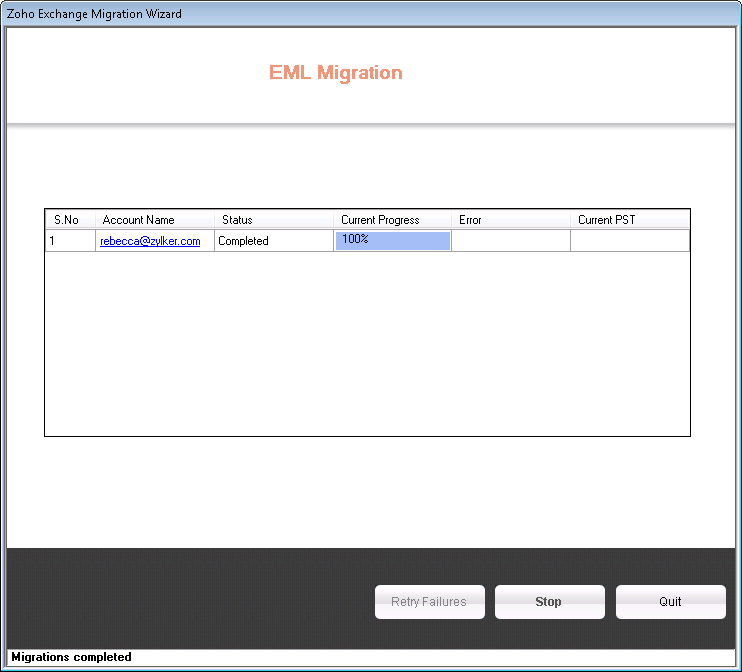Select the Completed status cell
Image resolution: width=742 pixels, height=672 pixels.
tap(273, 241)
